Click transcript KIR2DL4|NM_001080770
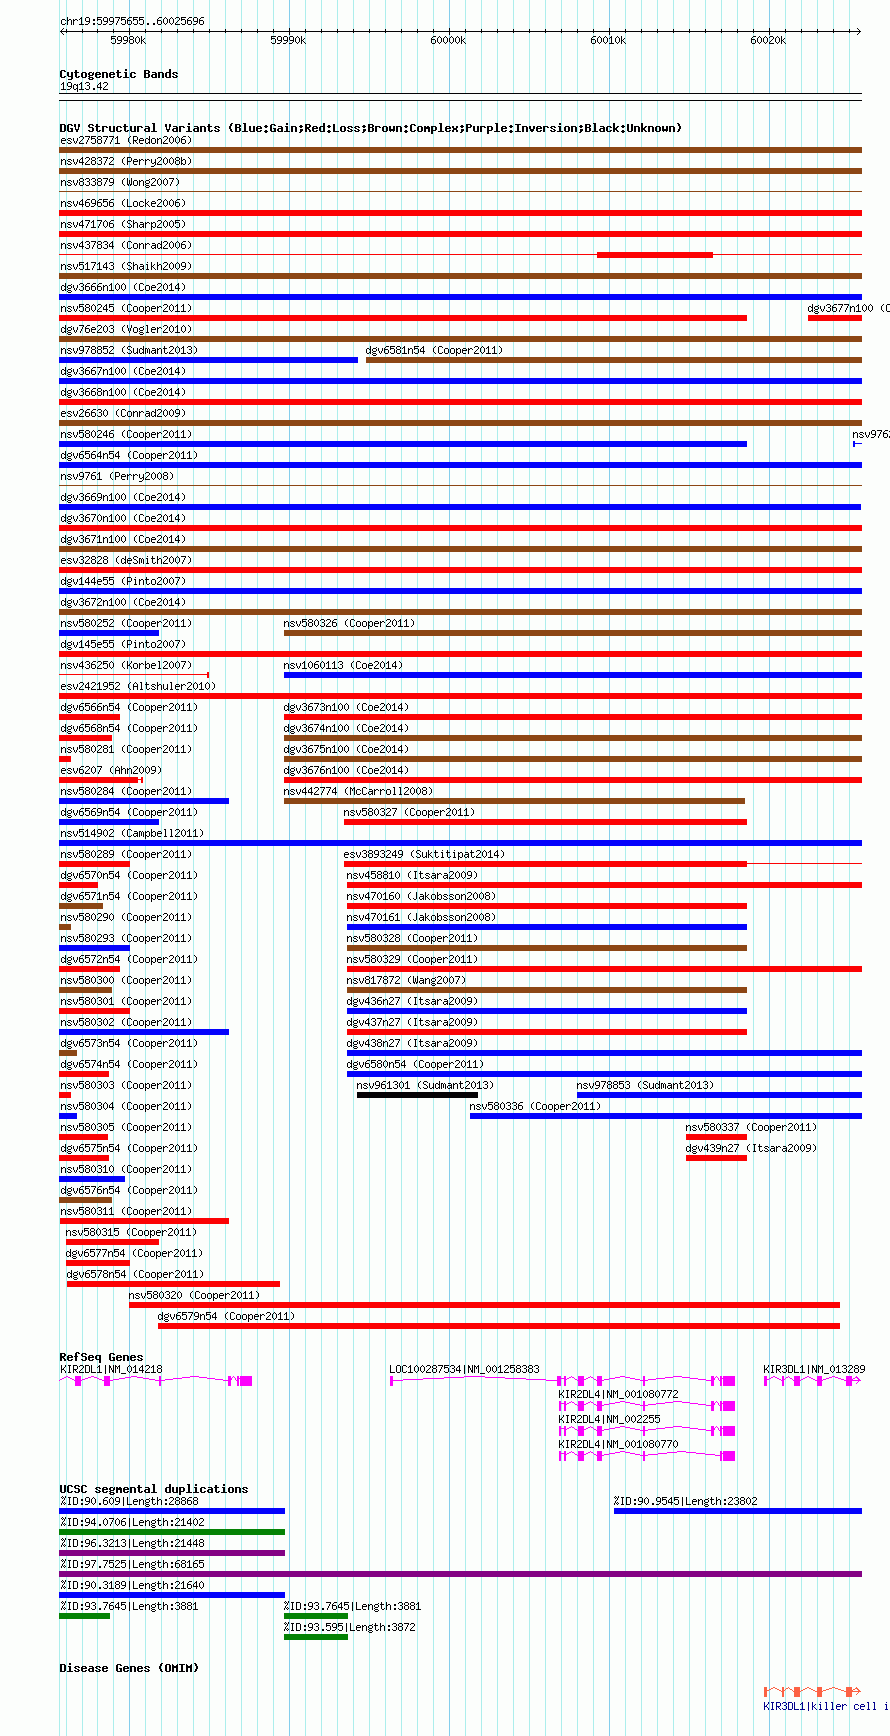This screenshot has width=890, height=1736. [x=646, y=1455]
